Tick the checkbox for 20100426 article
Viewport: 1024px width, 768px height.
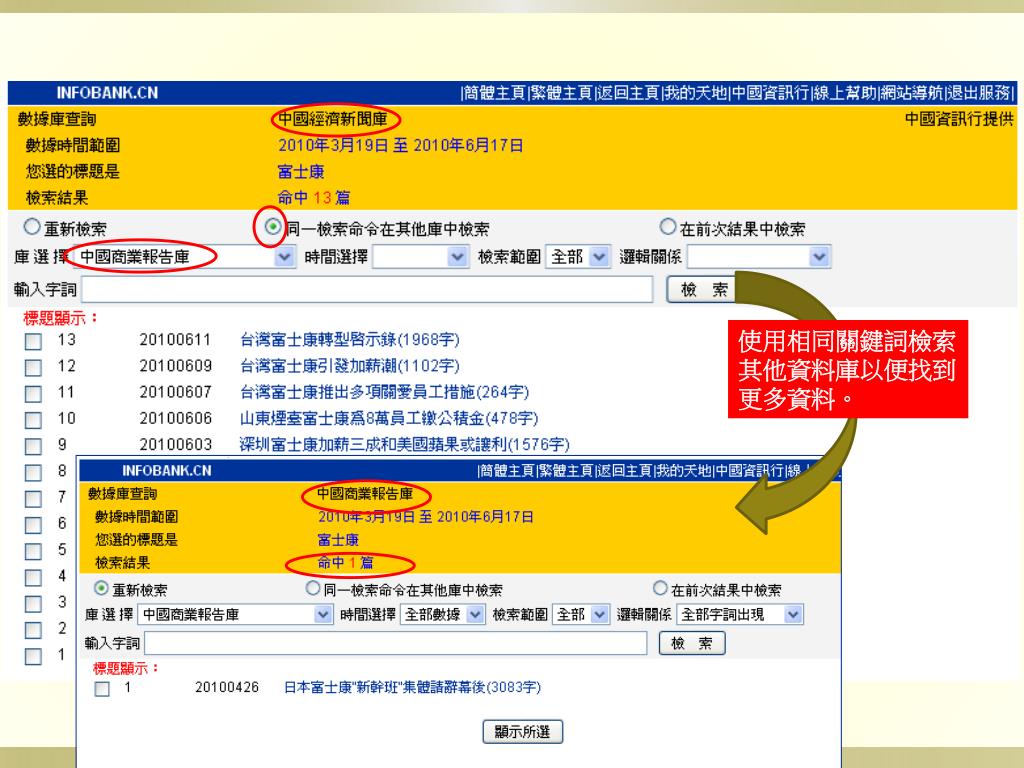pos(102,688)
